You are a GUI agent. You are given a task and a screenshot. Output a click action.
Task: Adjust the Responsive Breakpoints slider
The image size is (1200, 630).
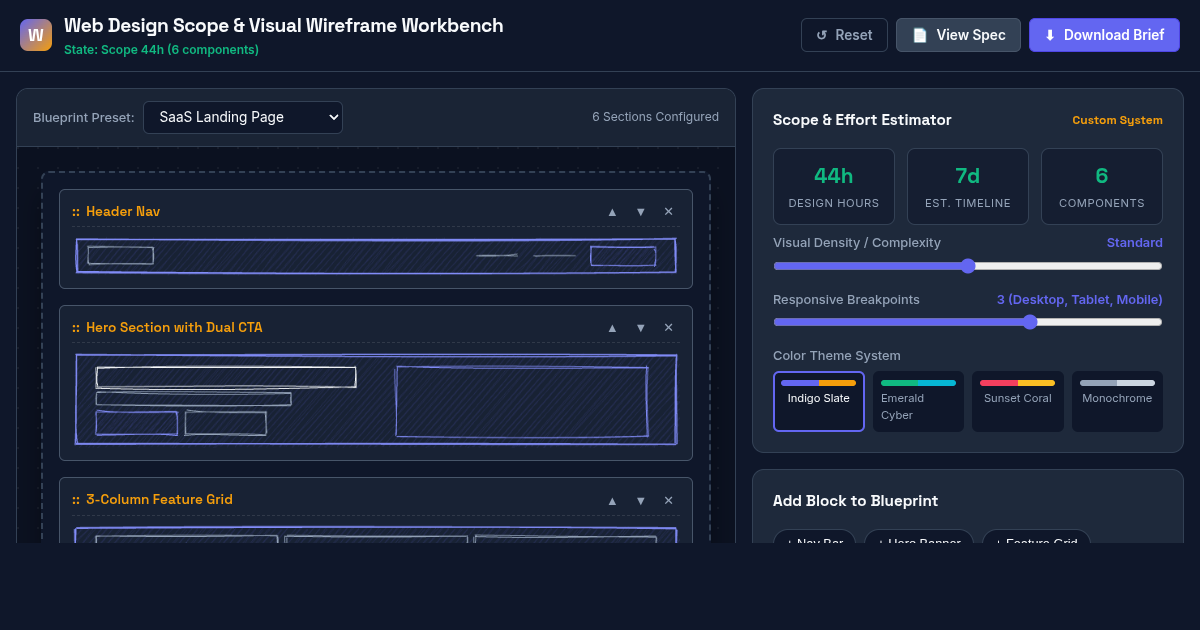pos(968,322)
